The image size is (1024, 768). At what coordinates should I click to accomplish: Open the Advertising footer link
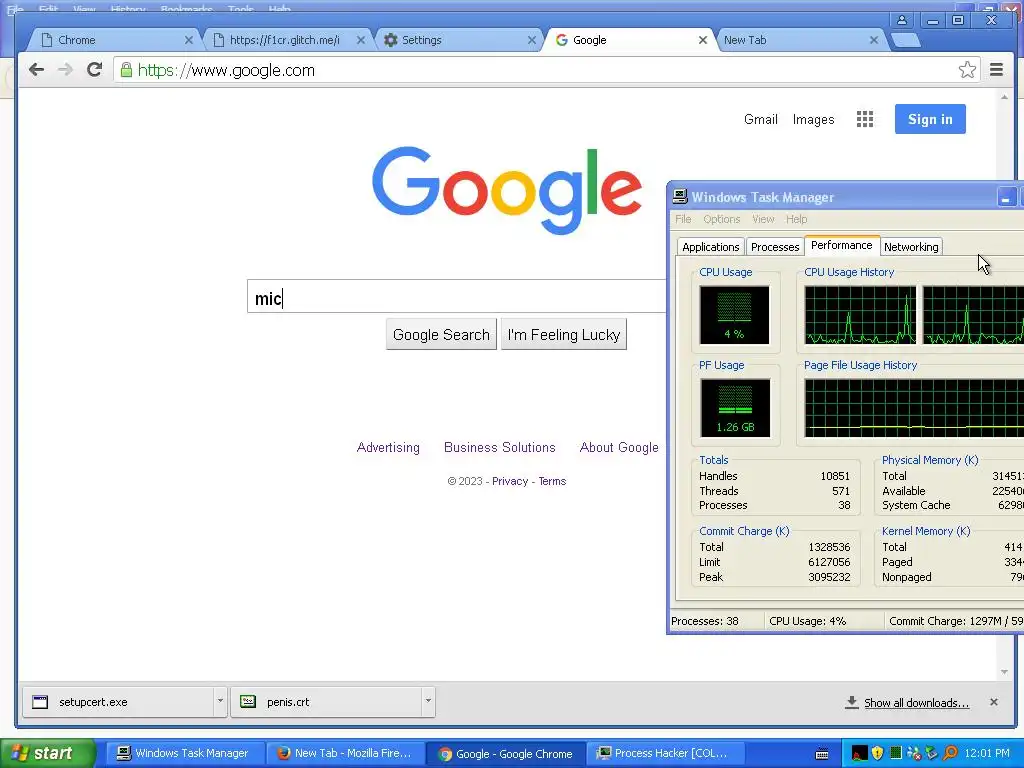pyautogui.click(x=388, y=447)
